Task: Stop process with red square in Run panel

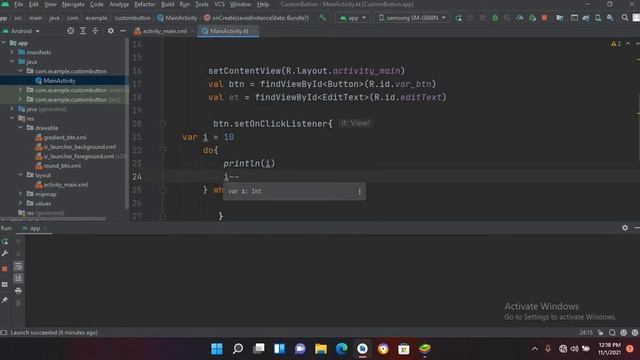Action: [x=5, y=269]
